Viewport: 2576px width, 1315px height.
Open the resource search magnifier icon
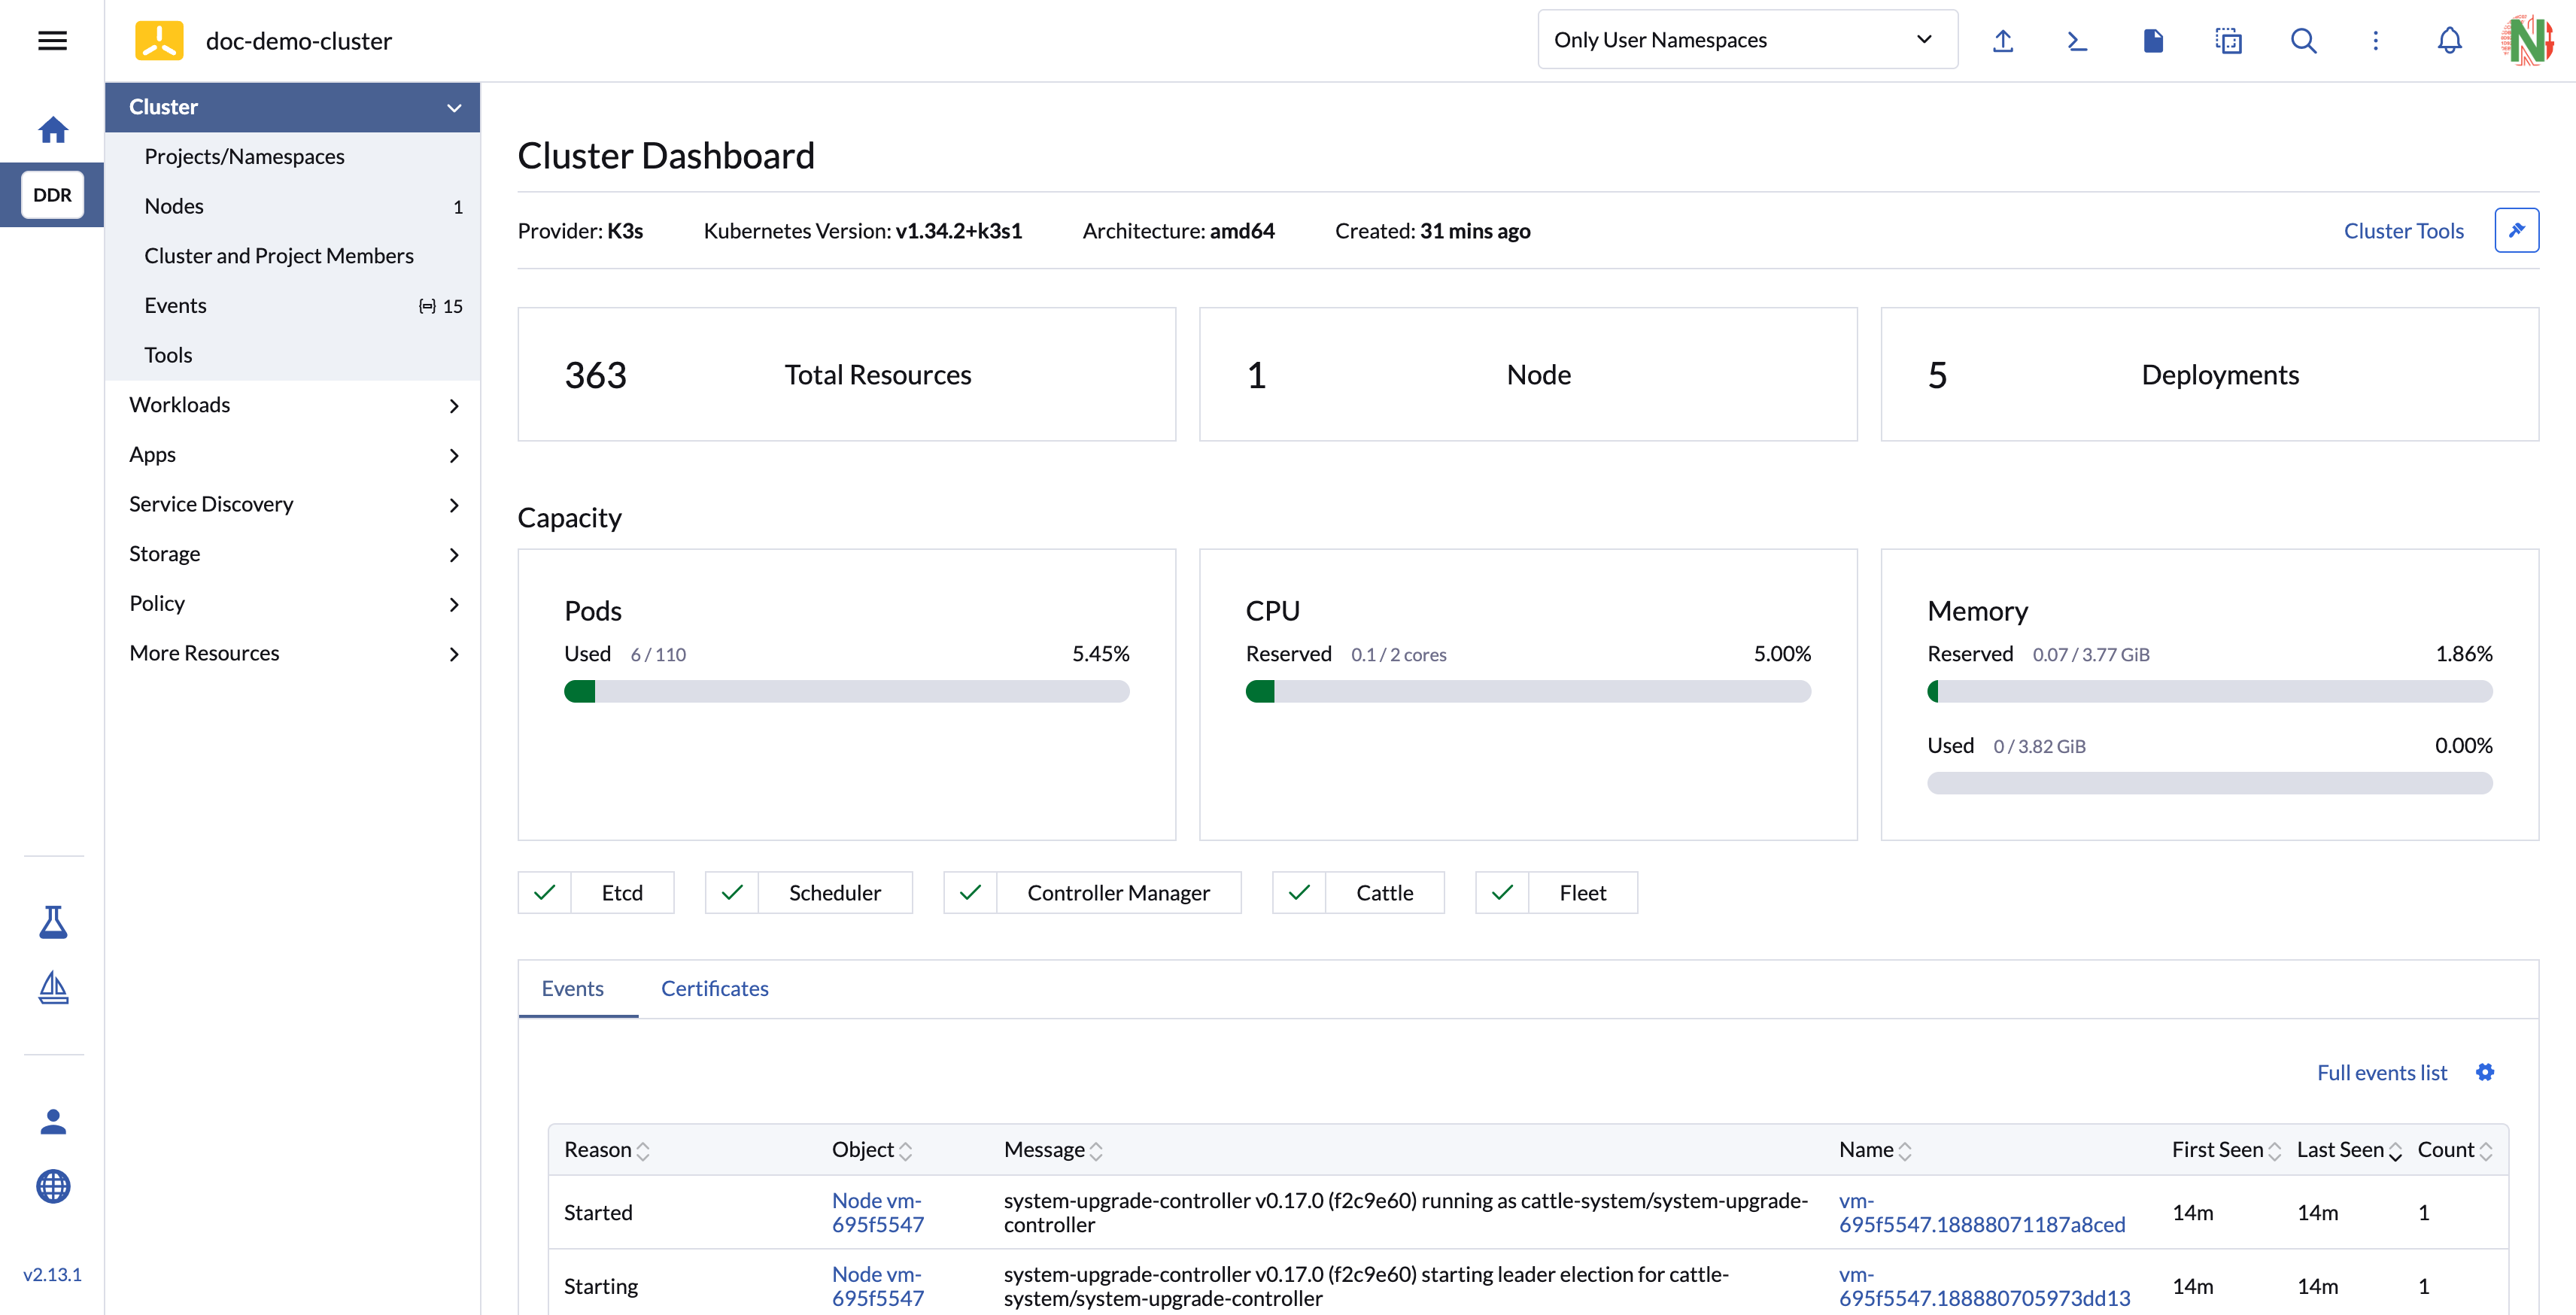click(x=2303, y=41)
